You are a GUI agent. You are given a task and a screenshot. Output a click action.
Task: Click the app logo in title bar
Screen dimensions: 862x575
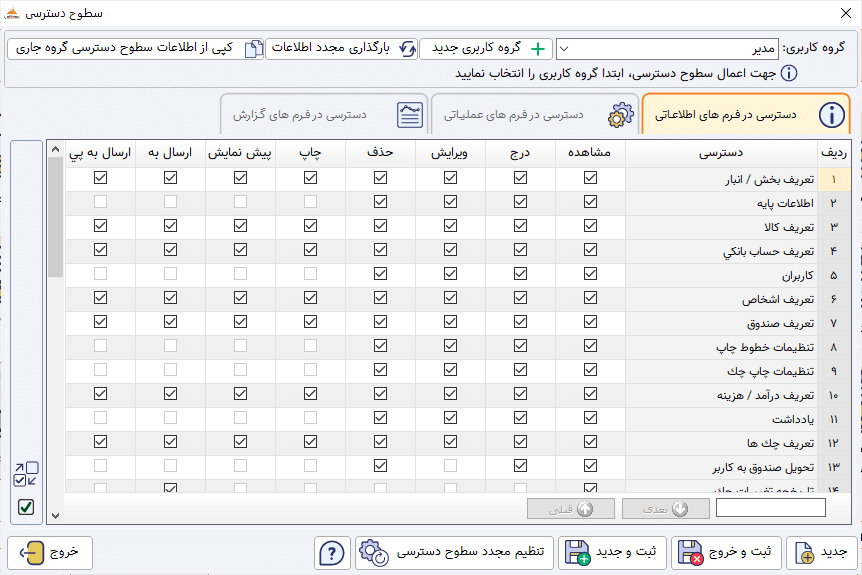(x=12, y=14)
